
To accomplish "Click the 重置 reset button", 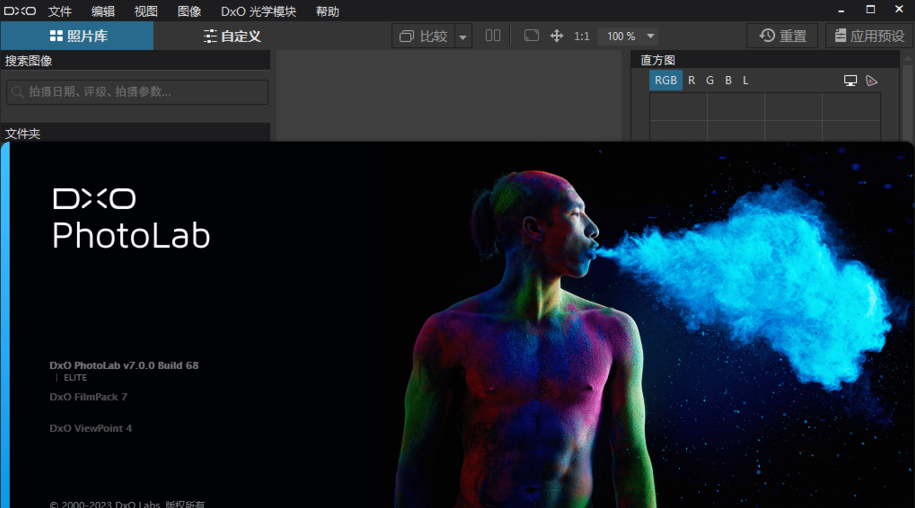I will [783, 36].
